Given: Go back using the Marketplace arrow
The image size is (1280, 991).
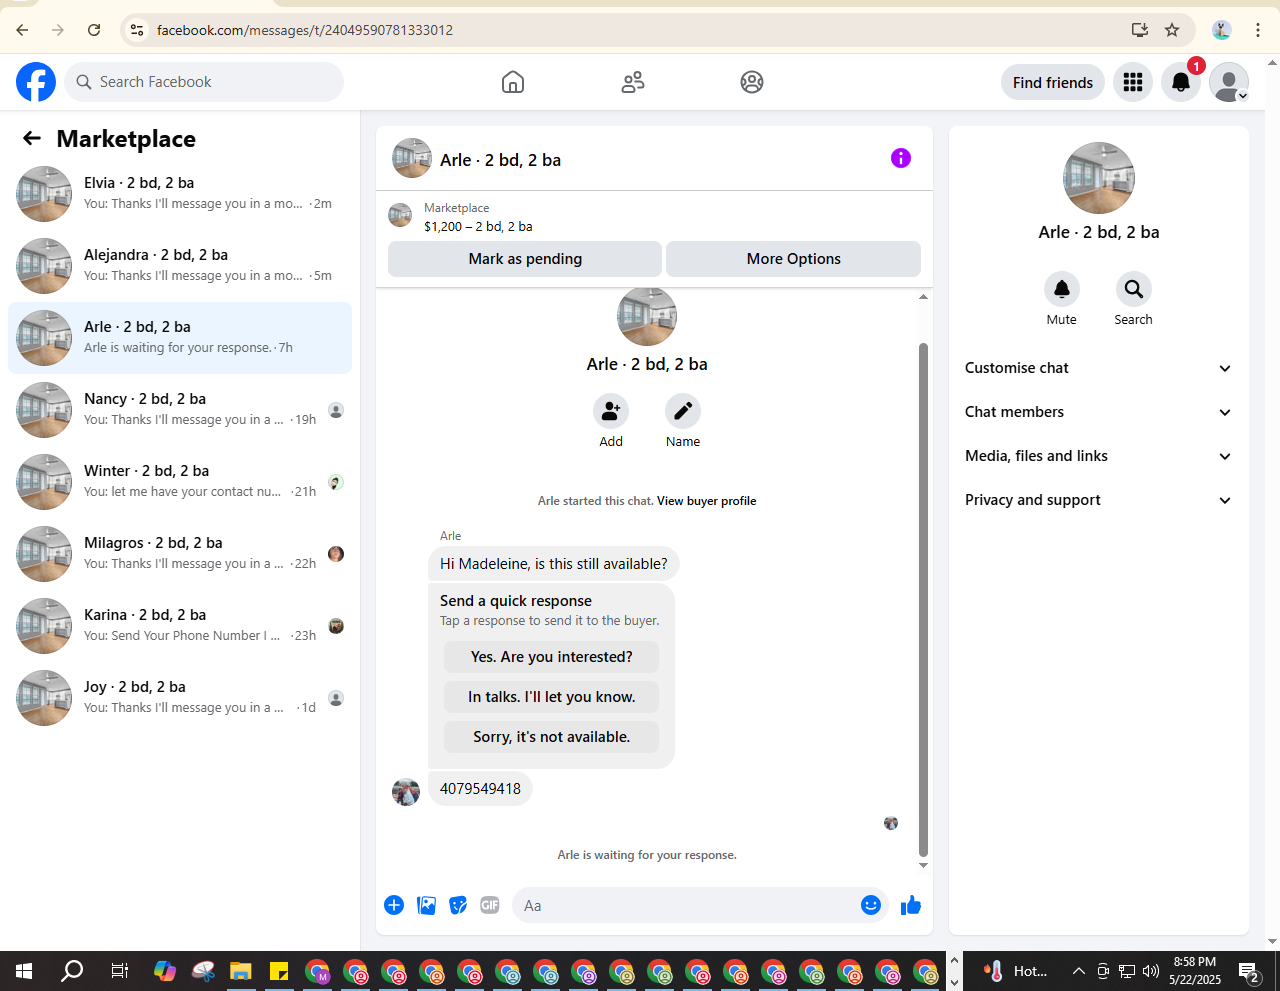Looking at the screenshot, I should (x=32, y=138).
